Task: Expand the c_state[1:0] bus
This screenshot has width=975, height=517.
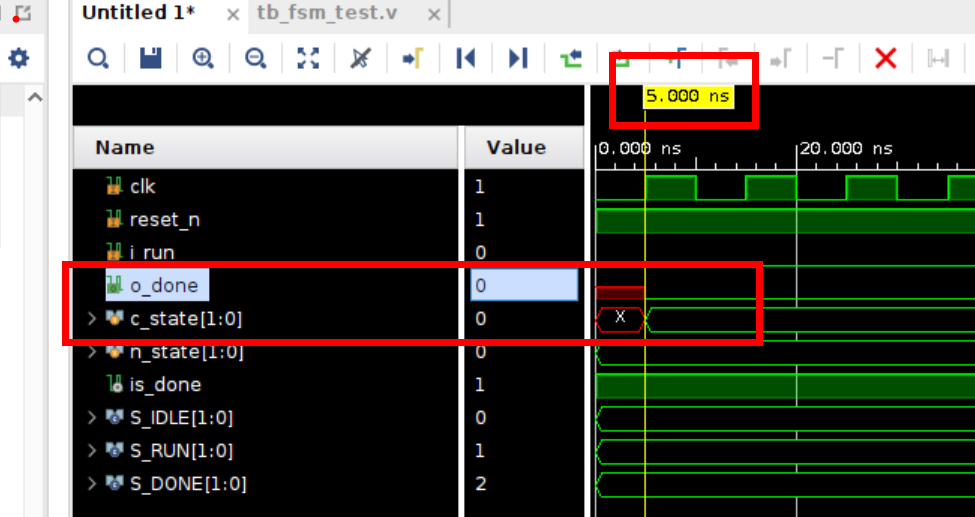Action: [x=92, y=319]
